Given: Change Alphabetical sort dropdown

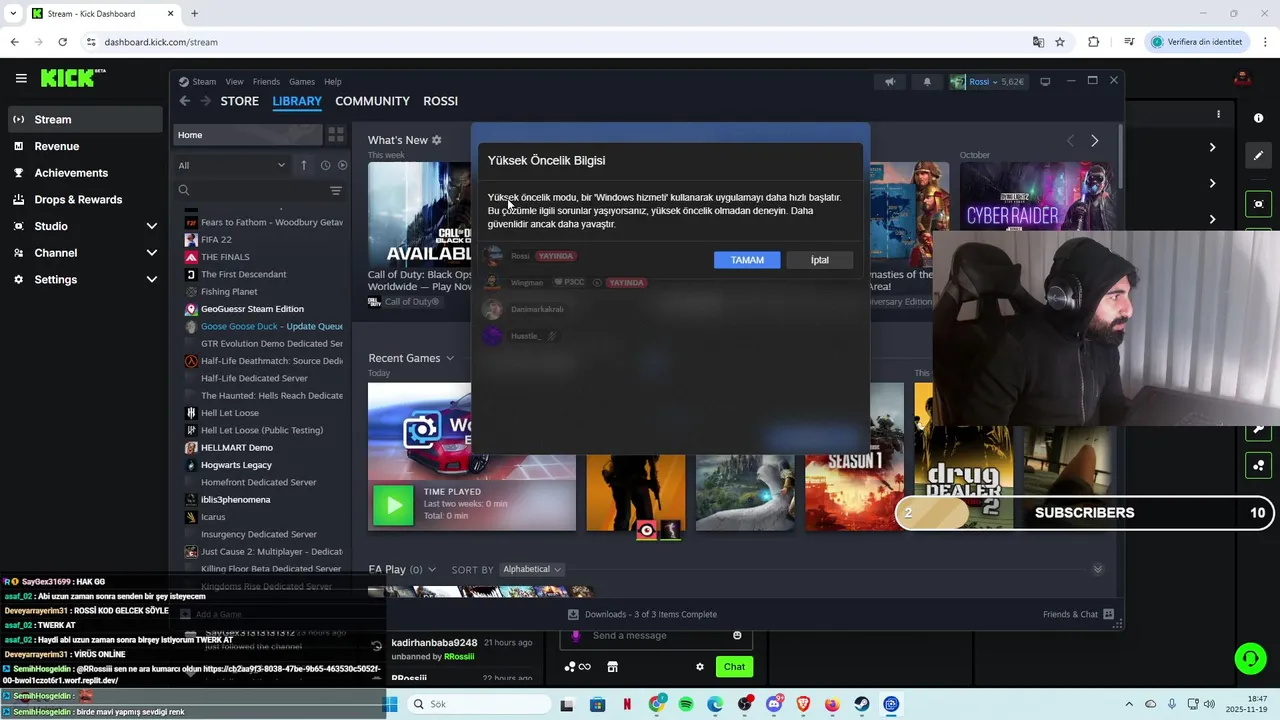Looking at the screenshot, I should [x=531, y=569].
